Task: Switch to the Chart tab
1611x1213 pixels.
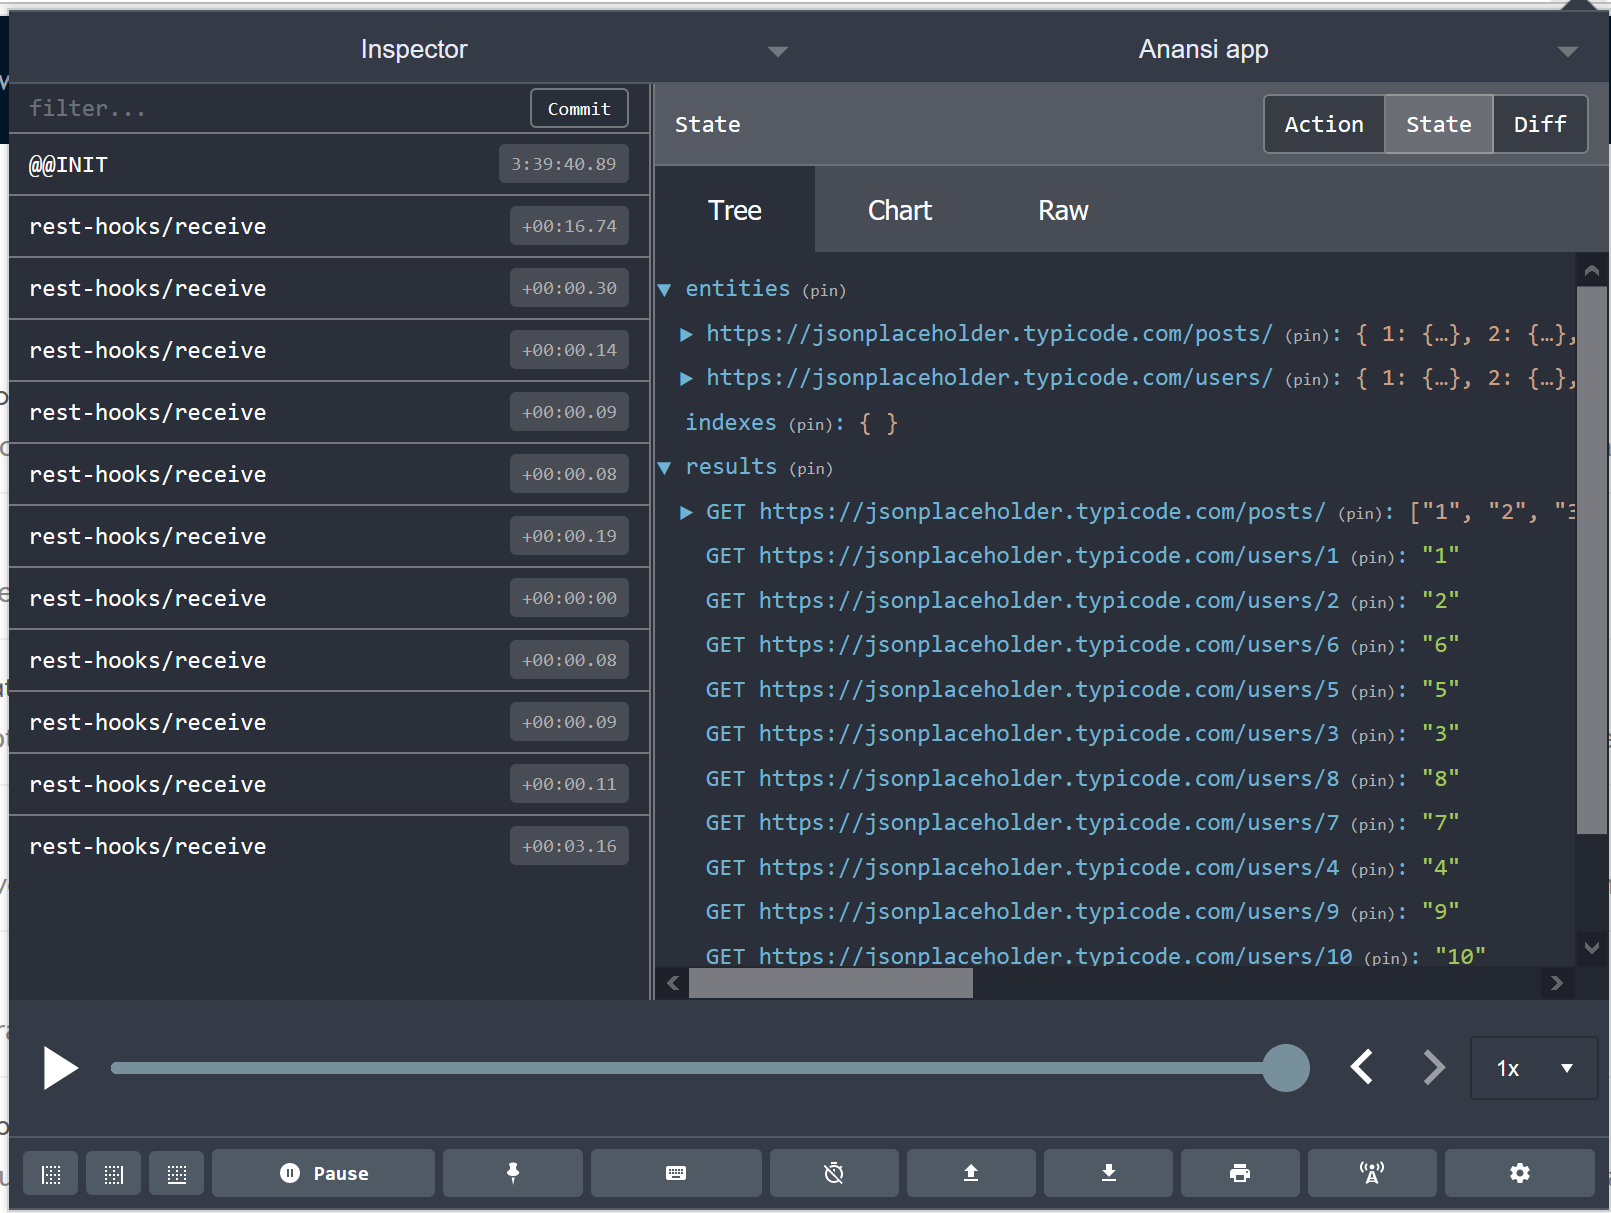Action: coord(899,210)
